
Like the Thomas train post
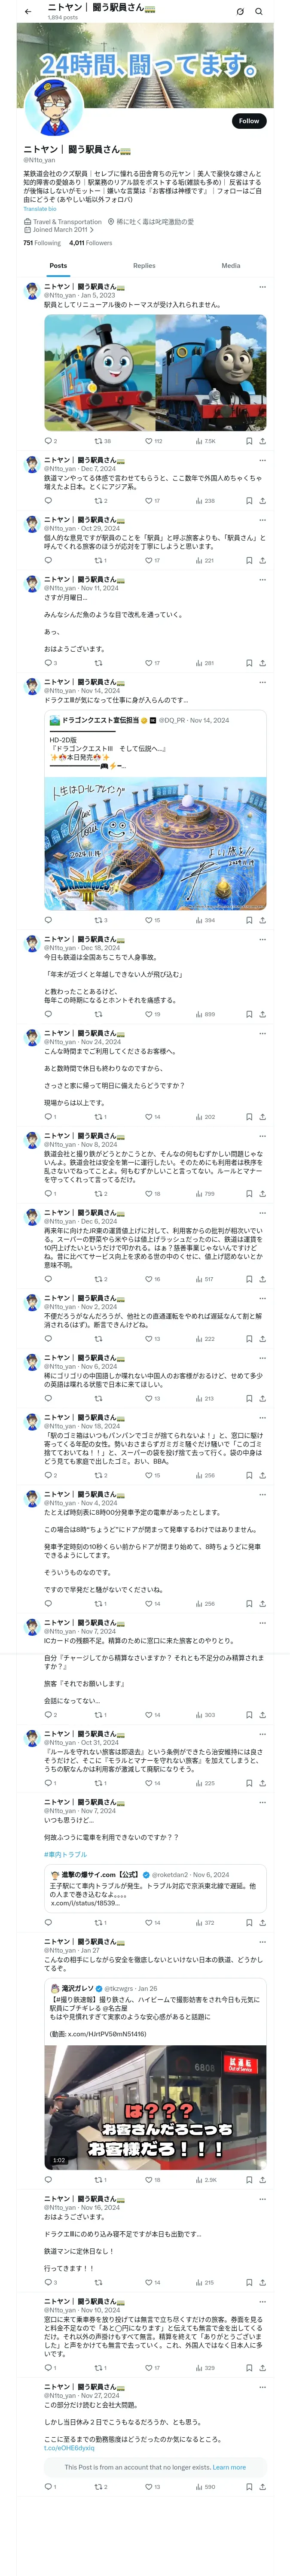[x=149, y=441]
